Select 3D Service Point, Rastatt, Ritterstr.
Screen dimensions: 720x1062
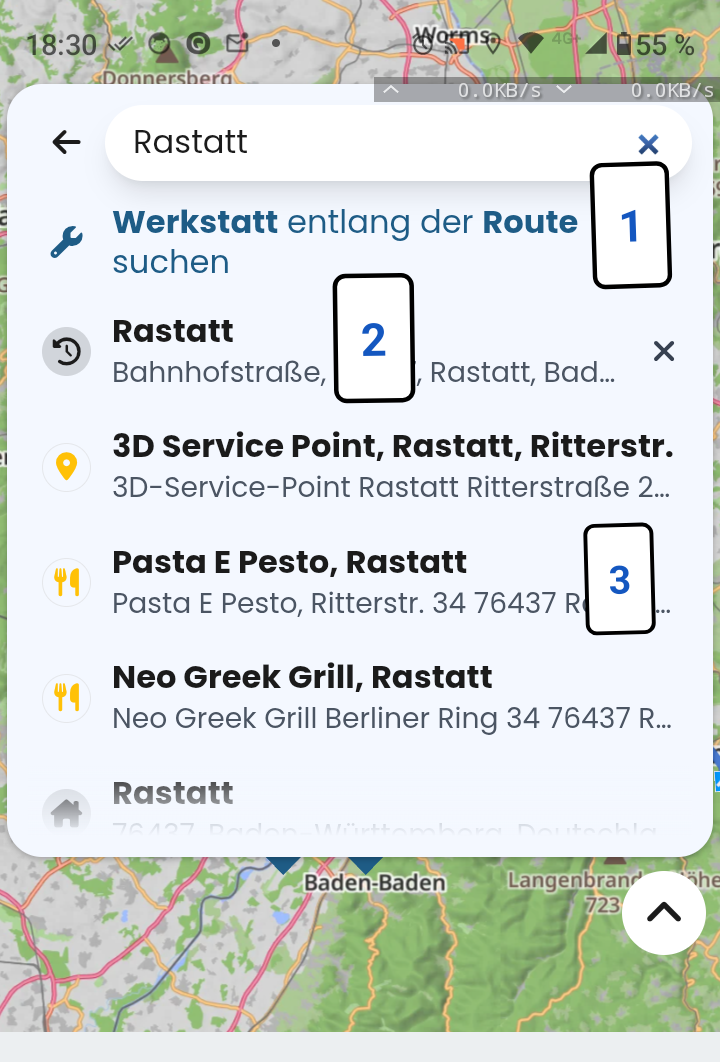tap(393, 467)
